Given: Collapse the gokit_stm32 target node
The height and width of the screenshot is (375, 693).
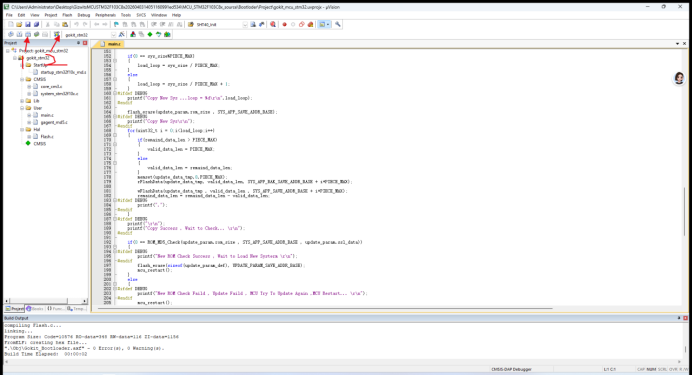Looking at the screenshot, I should click(15, 58).
